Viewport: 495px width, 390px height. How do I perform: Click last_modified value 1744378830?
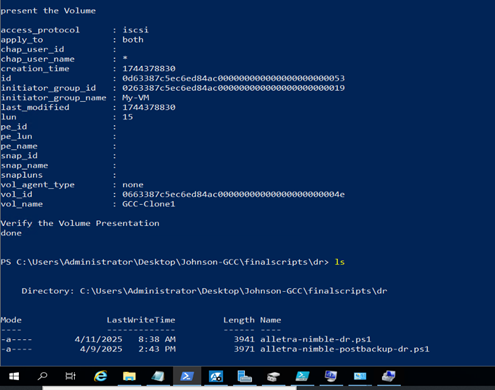click(149, 107)
